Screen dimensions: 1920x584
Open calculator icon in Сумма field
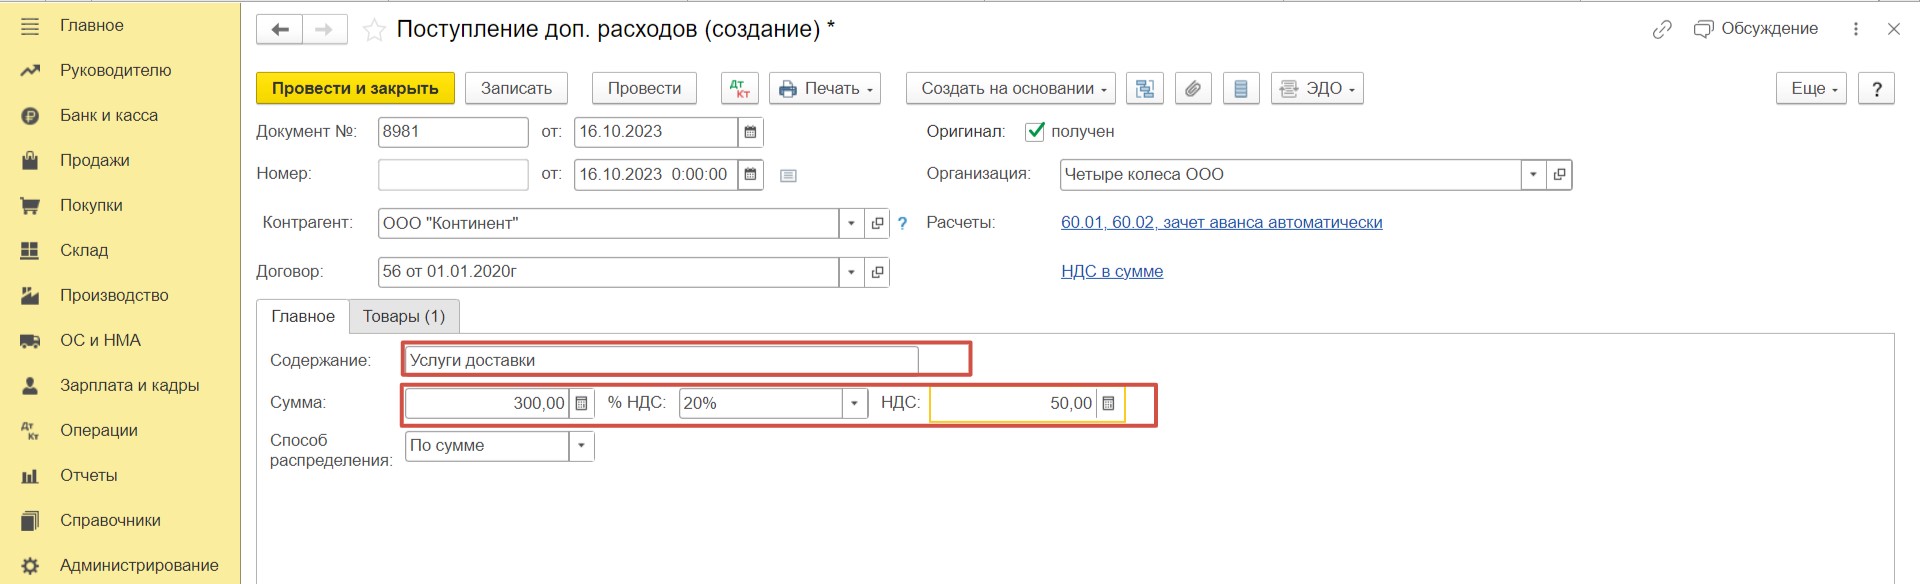point(582,403)
